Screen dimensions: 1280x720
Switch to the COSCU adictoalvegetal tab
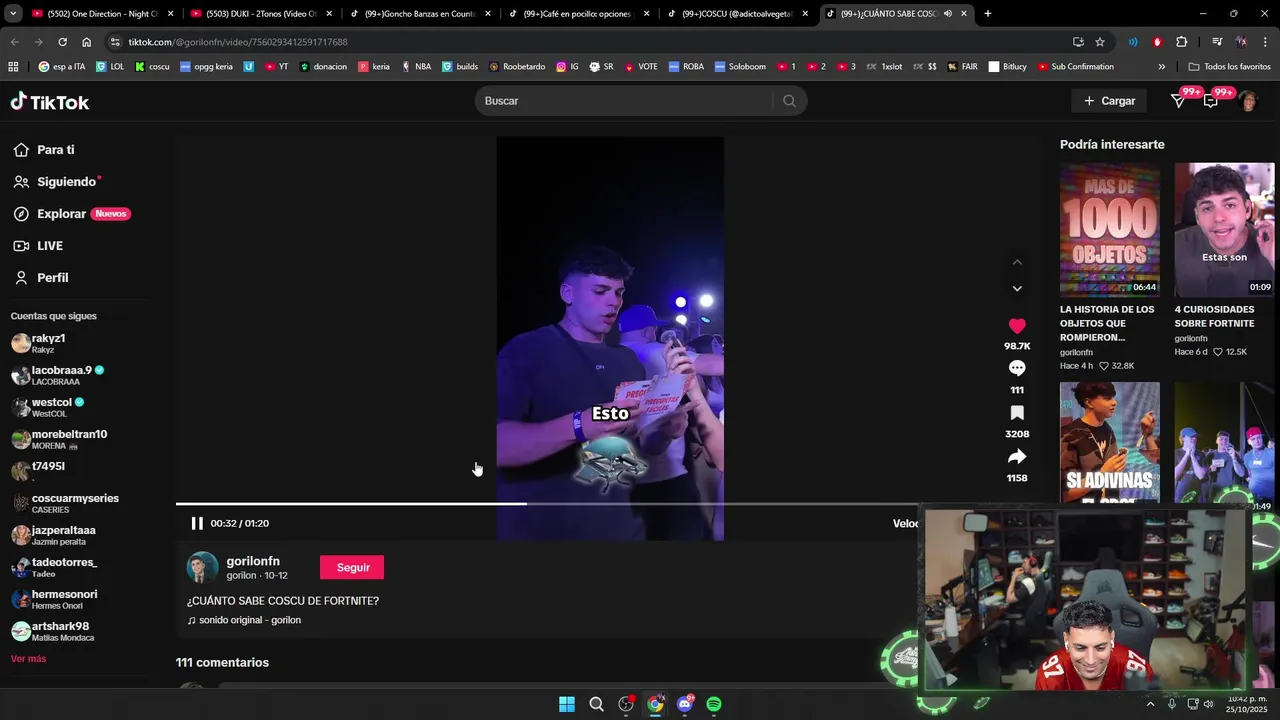pyautogui.click(x=736, y=14)
